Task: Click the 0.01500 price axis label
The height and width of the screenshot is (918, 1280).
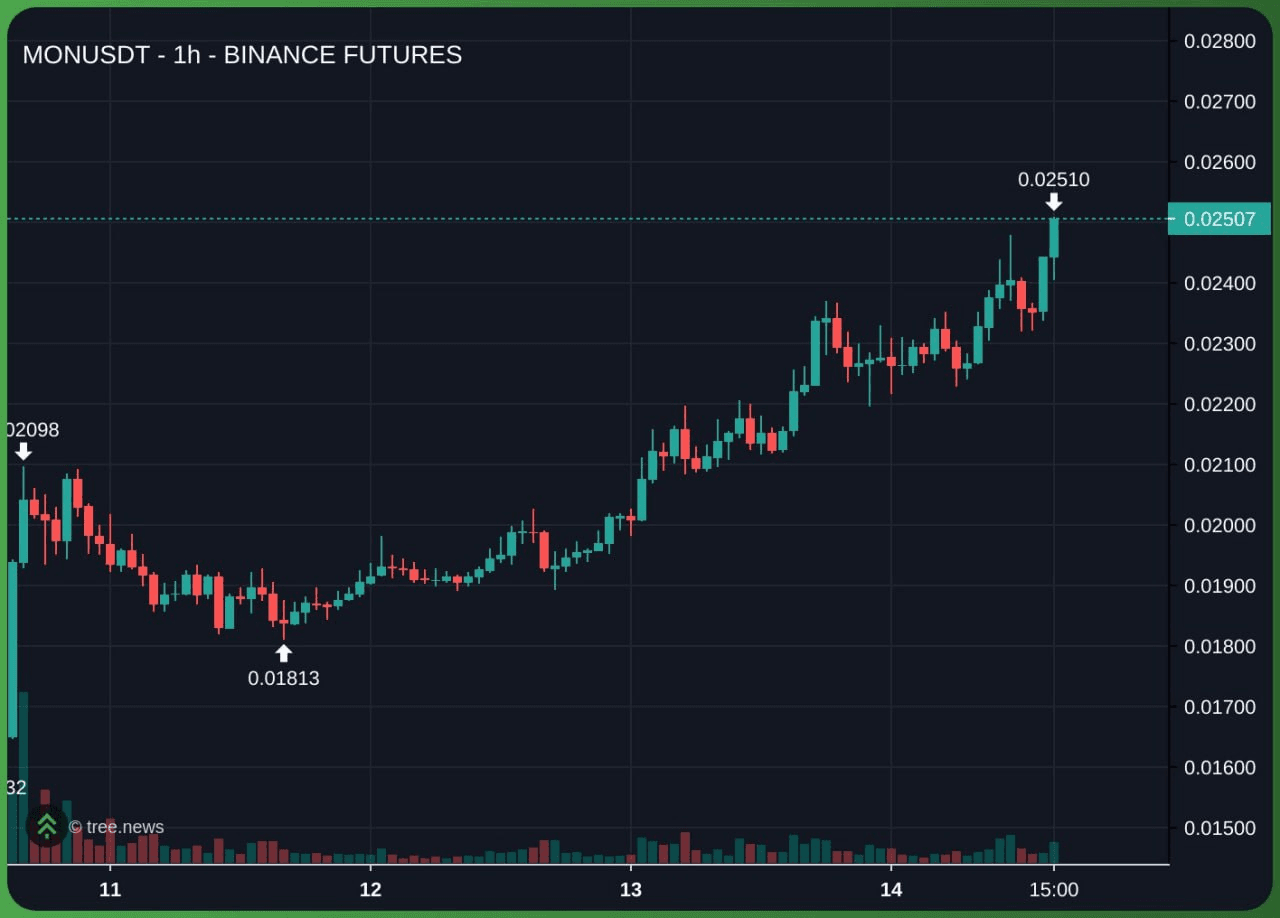Action: pos(1219,828)
